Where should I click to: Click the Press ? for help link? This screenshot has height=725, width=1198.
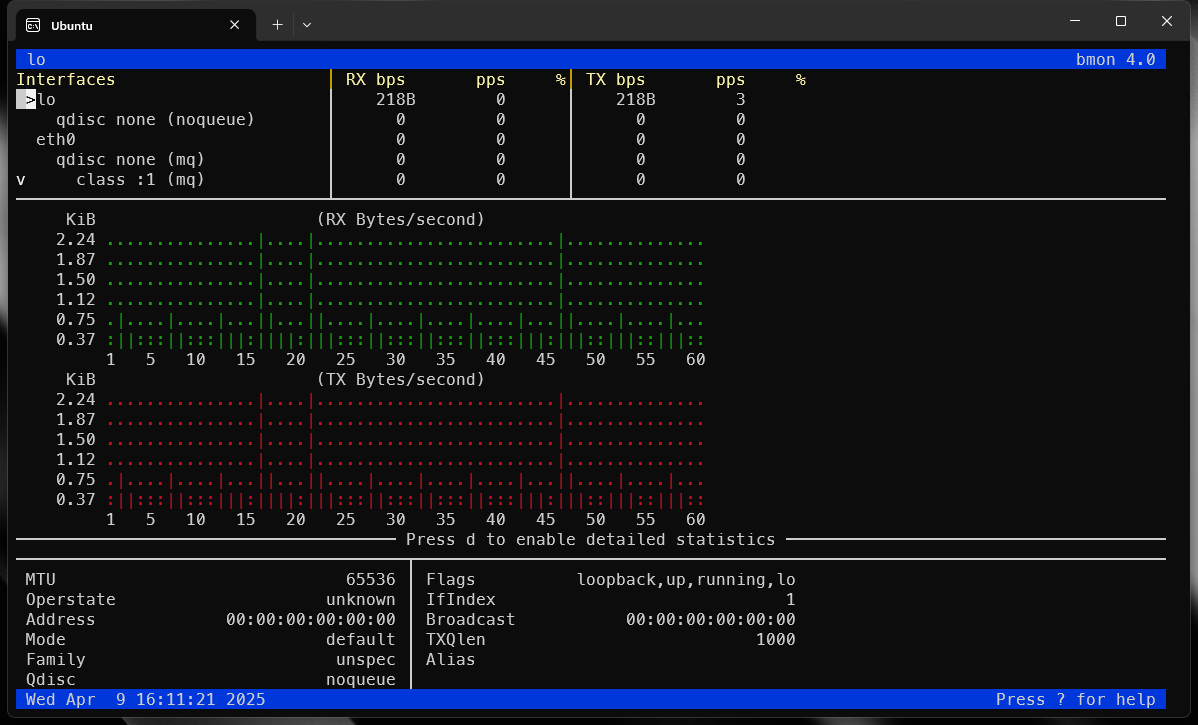(1077, 699)
